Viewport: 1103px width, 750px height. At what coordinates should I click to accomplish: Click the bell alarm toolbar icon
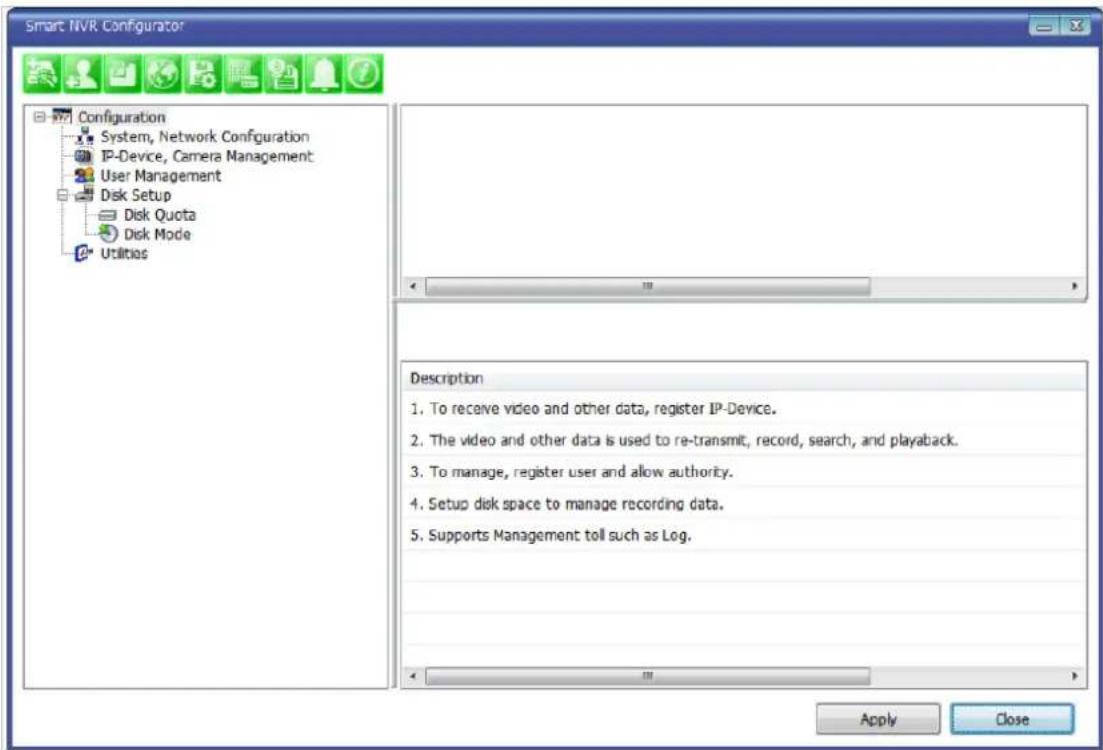point(323,74)
